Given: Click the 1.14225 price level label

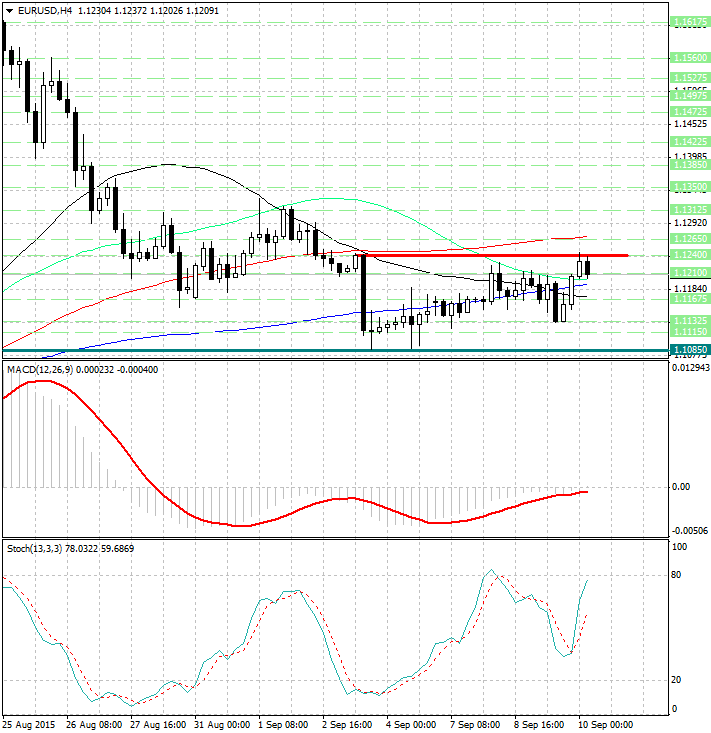Looking at the screenshot, I should tap(690, 141).
